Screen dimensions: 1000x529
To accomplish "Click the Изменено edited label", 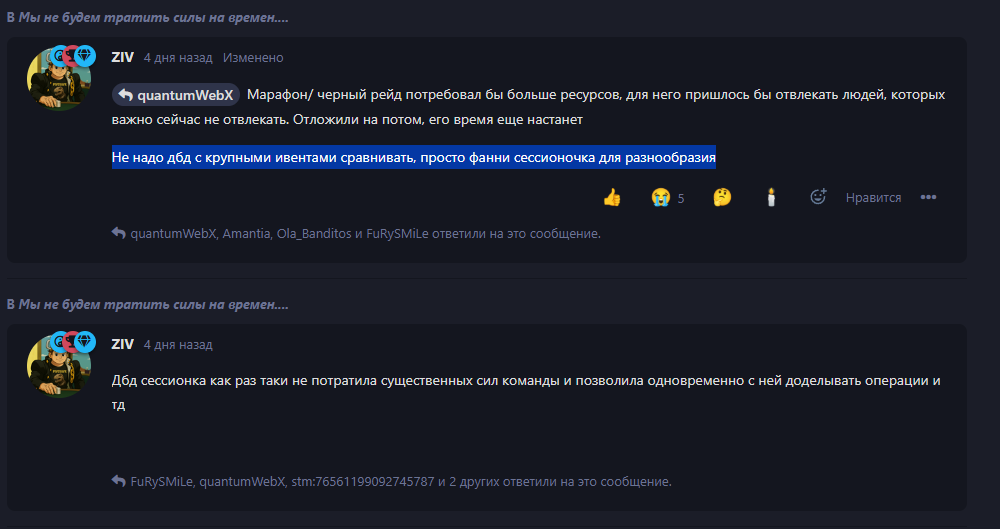I will [x=253, y=57].
